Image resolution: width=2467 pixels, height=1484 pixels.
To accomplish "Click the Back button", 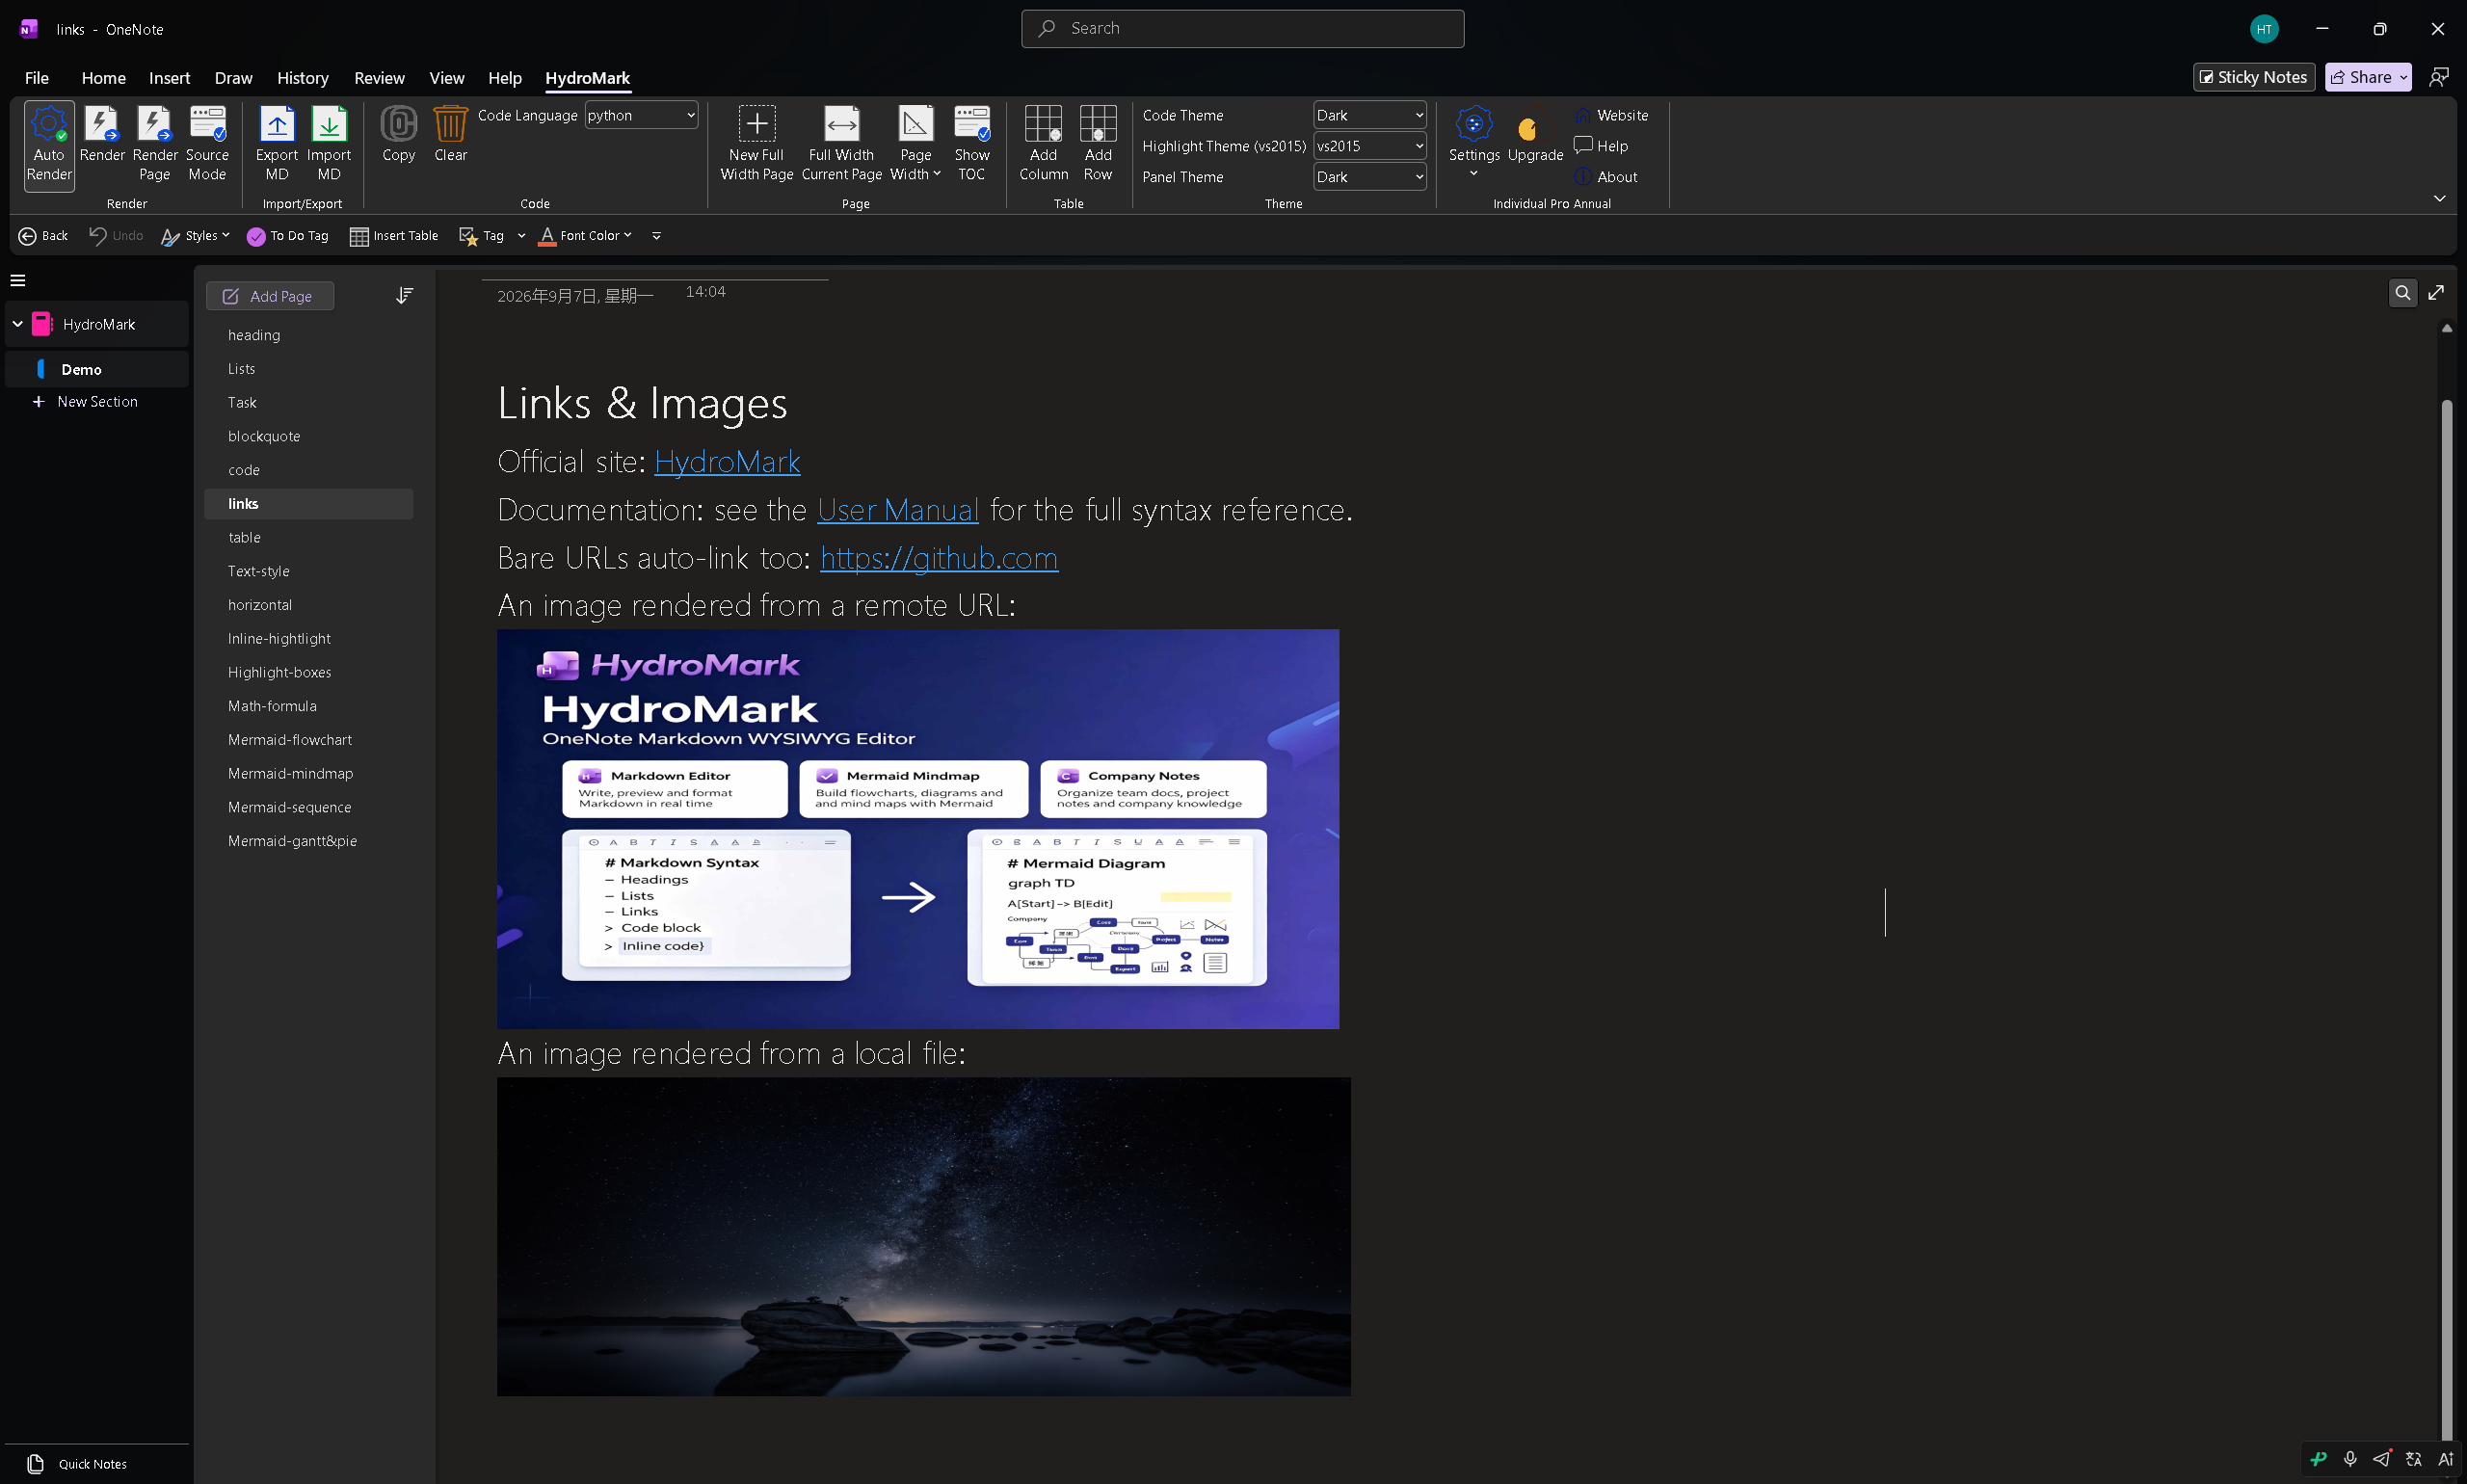I will 43,236.
